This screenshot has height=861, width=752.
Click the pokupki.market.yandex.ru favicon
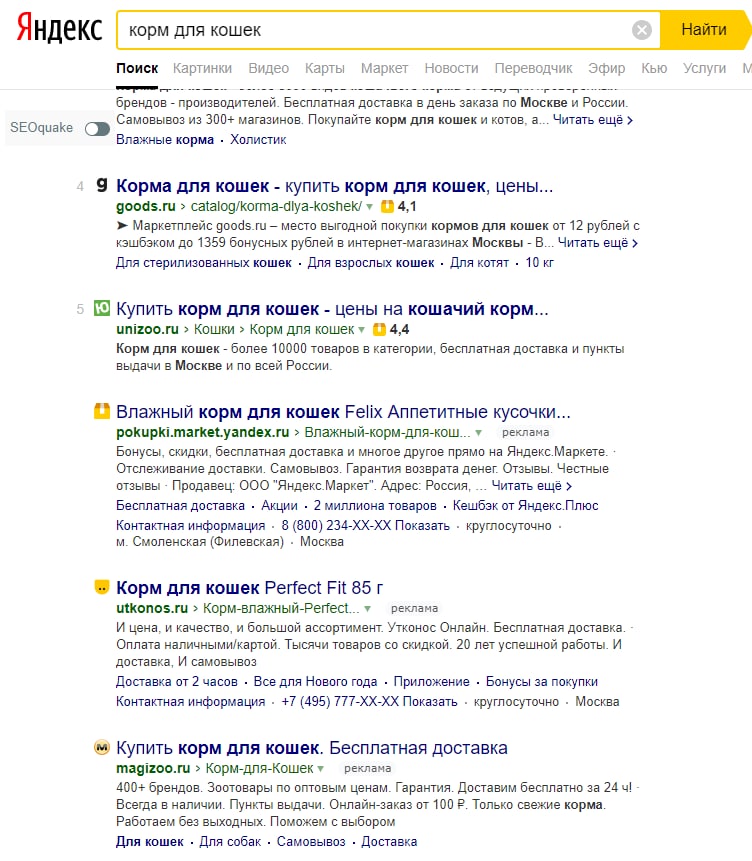pos(102,411)
